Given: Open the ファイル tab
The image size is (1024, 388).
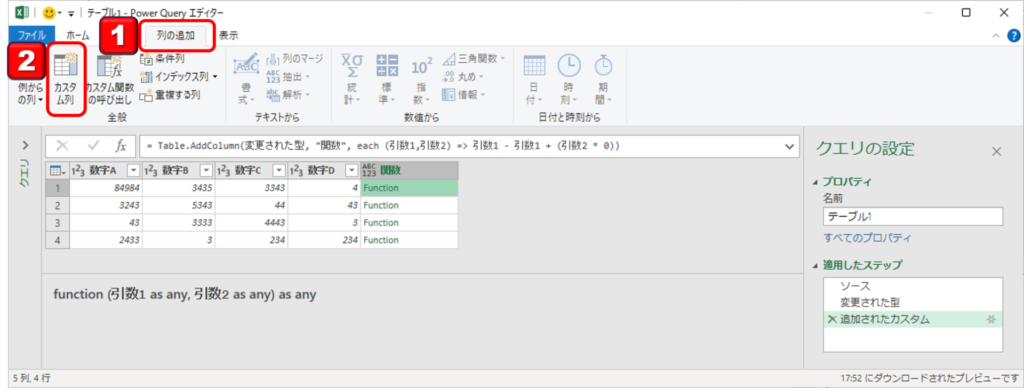Looking at the screenshot, I should coord(31,36).
